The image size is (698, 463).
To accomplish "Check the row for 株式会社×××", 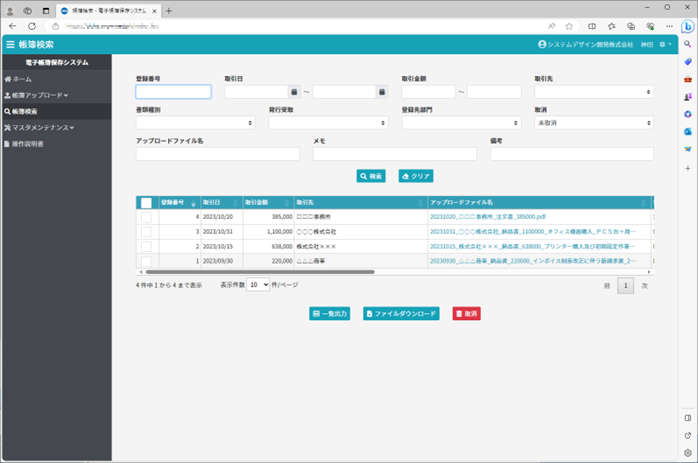I will [146, 247].
